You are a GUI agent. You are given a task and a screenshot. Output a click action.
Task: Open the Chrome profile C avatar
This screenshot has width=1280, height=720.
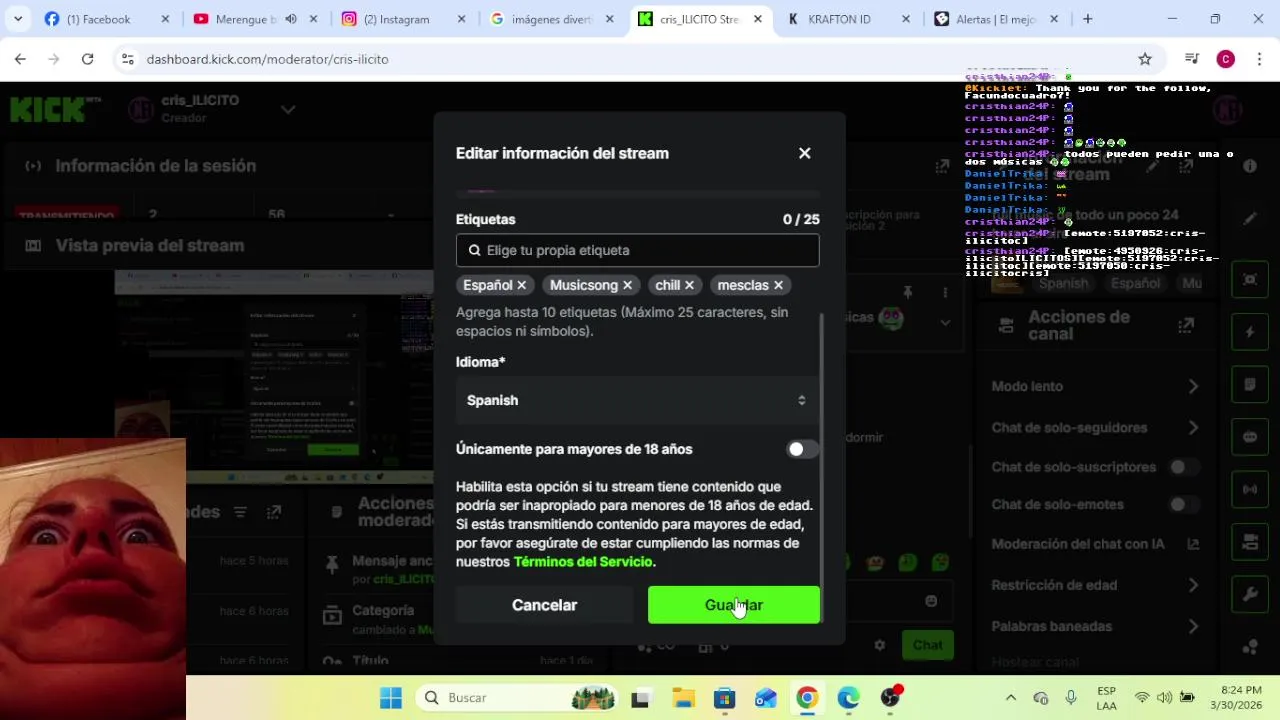coord(1226,59)
